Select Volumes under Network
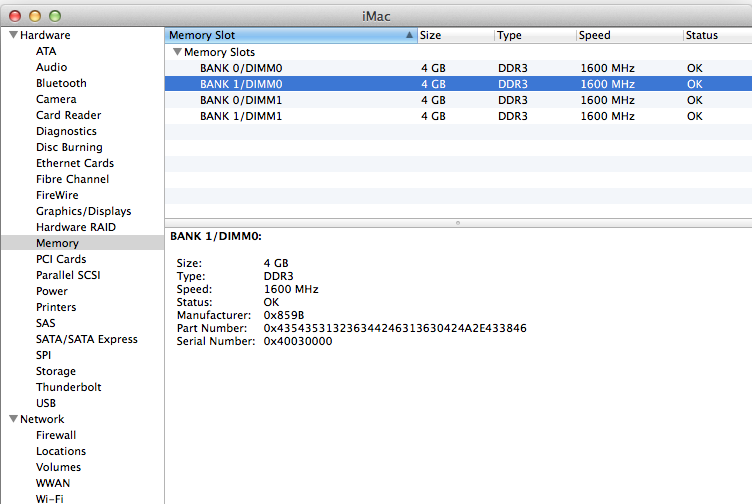This screenshot has height=504, width=752. [59, 467]
